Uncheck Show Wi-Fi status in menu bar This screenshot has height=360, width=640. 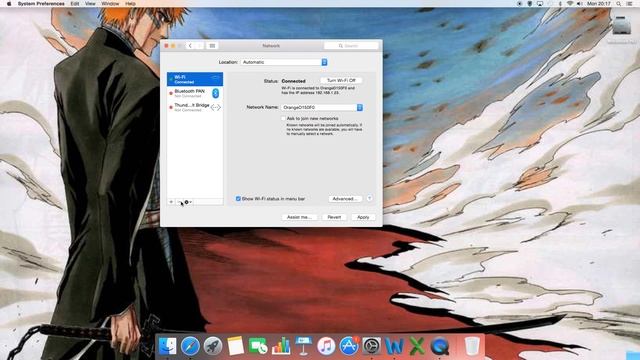(238, 198)
